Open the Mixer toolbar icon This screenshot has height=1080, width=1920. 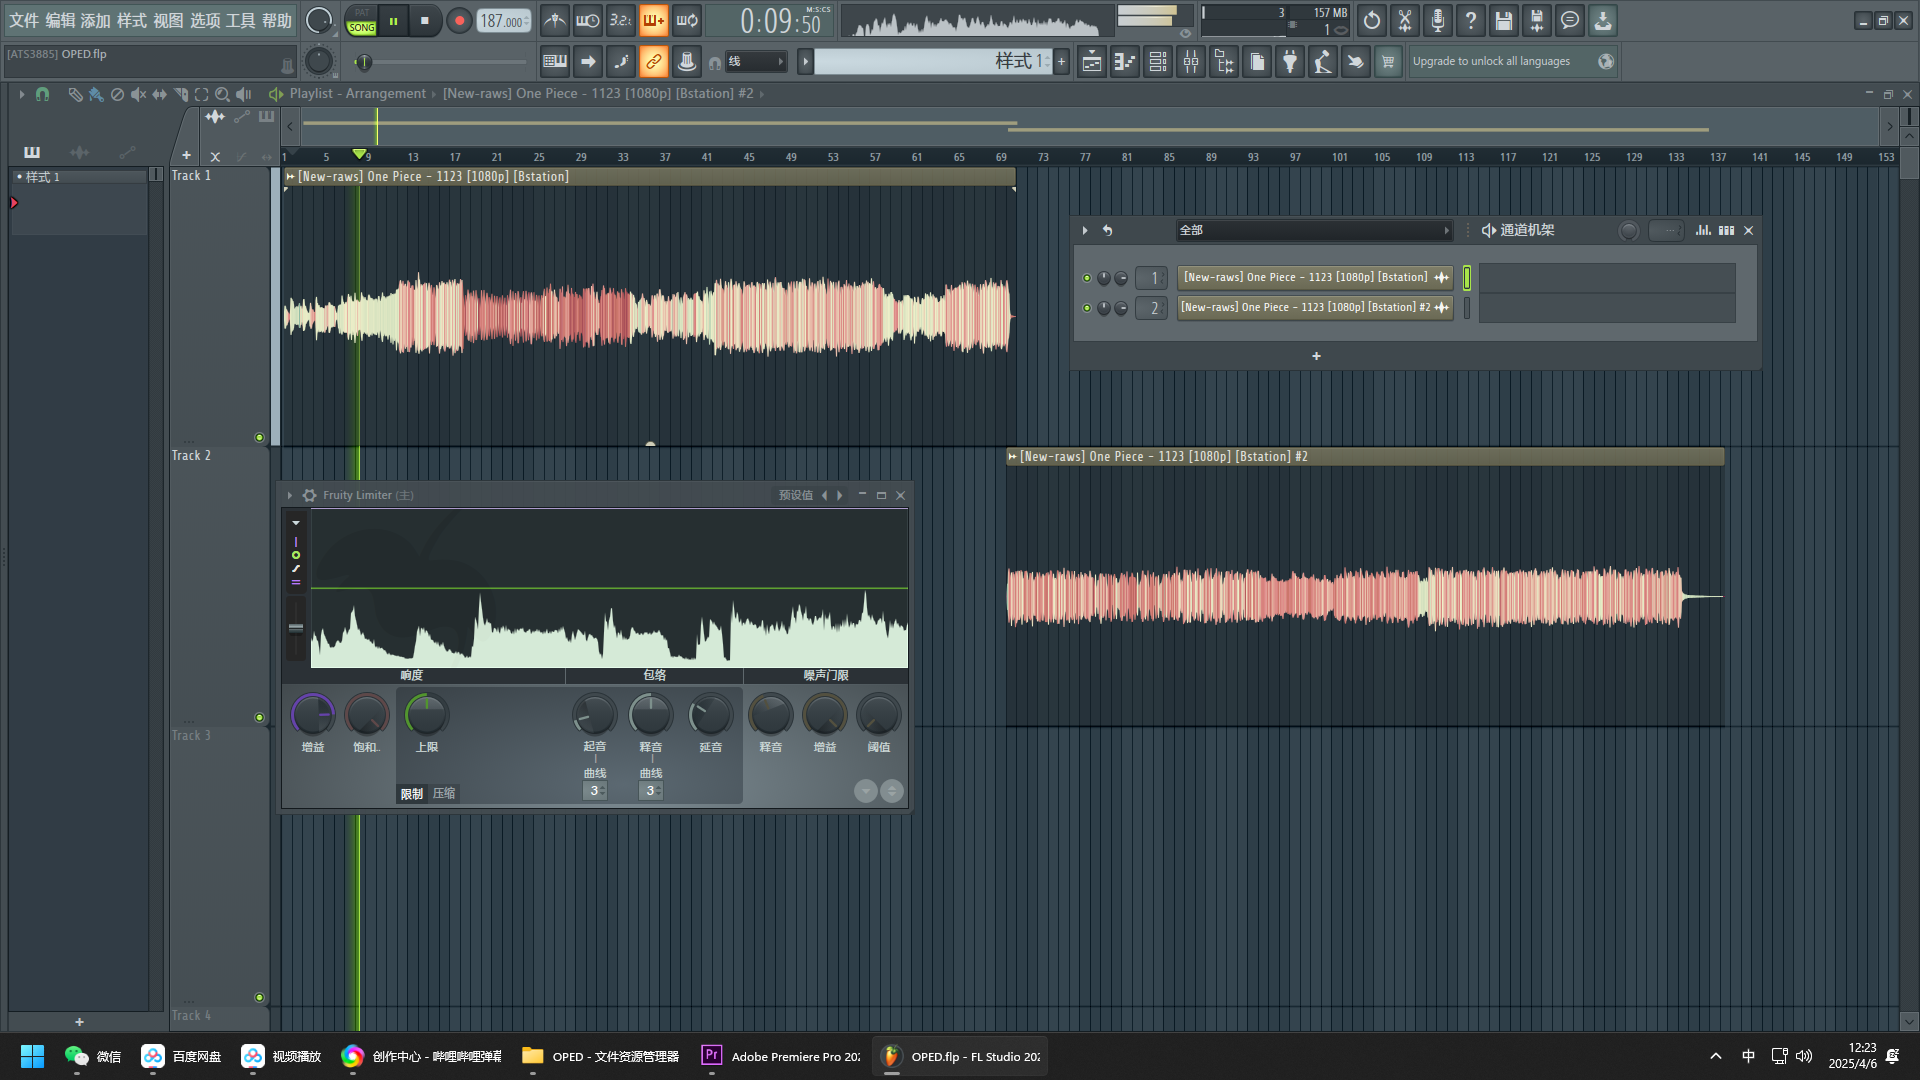[1191, 62]
